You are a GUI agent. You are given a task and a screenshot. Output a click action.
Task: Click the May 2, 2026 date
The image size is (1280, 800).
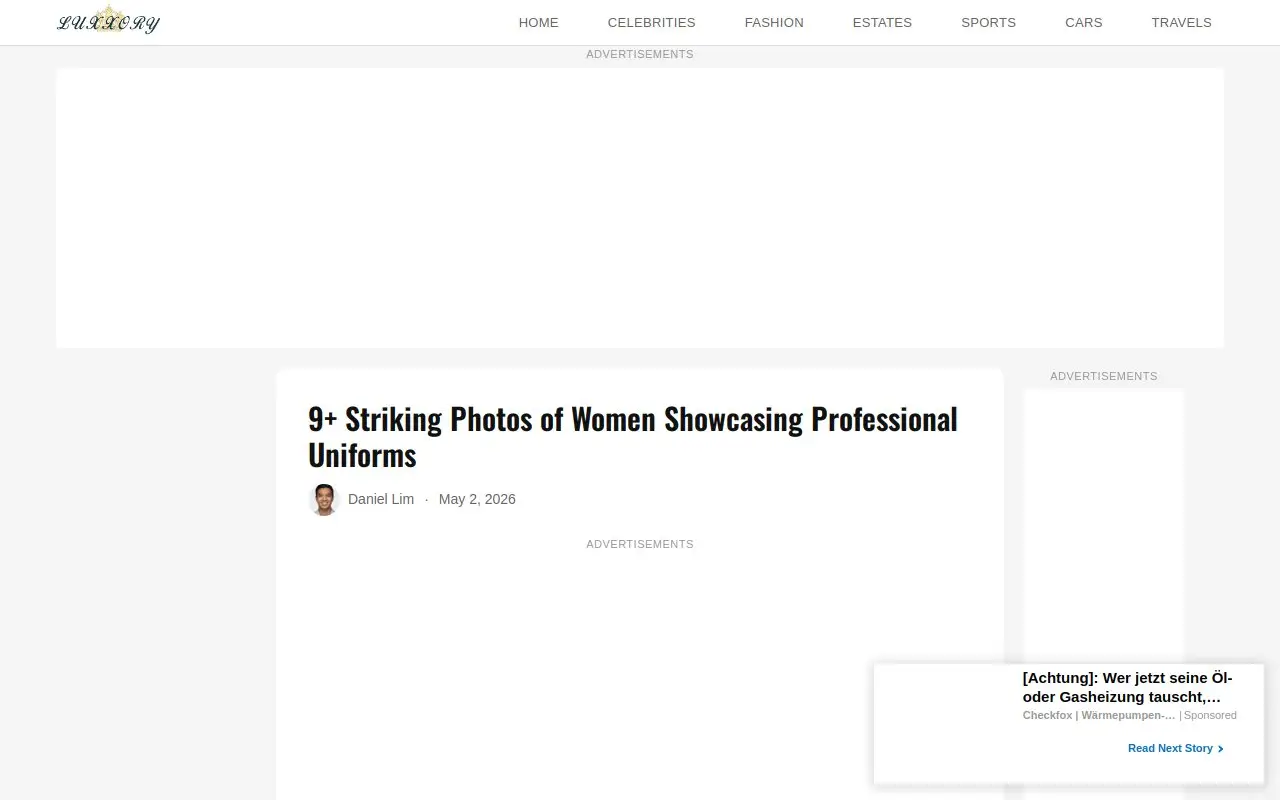[477, 499]
